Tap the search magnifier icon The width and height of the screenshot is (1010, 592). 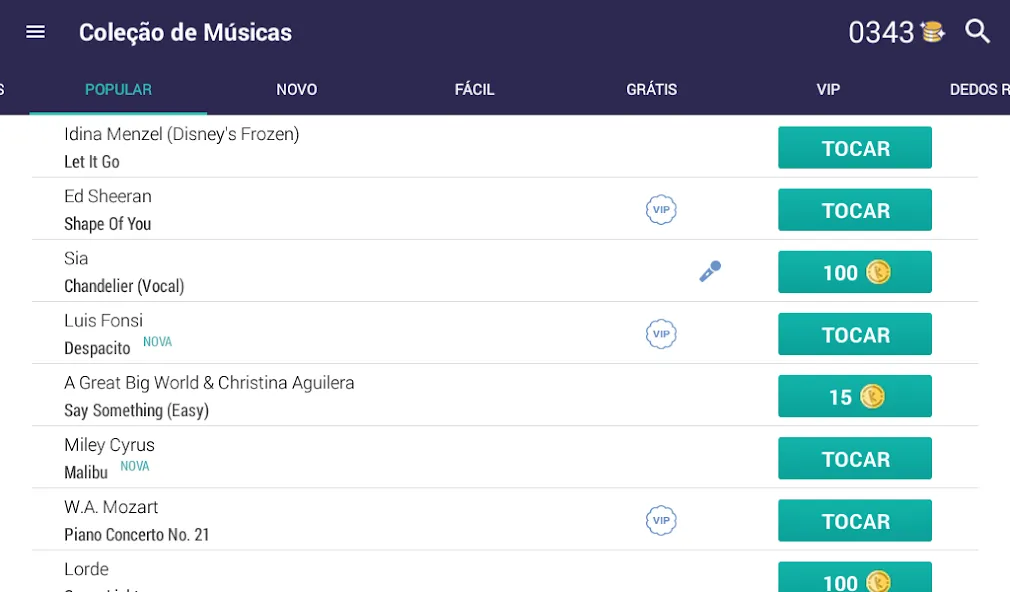(977, 31)
